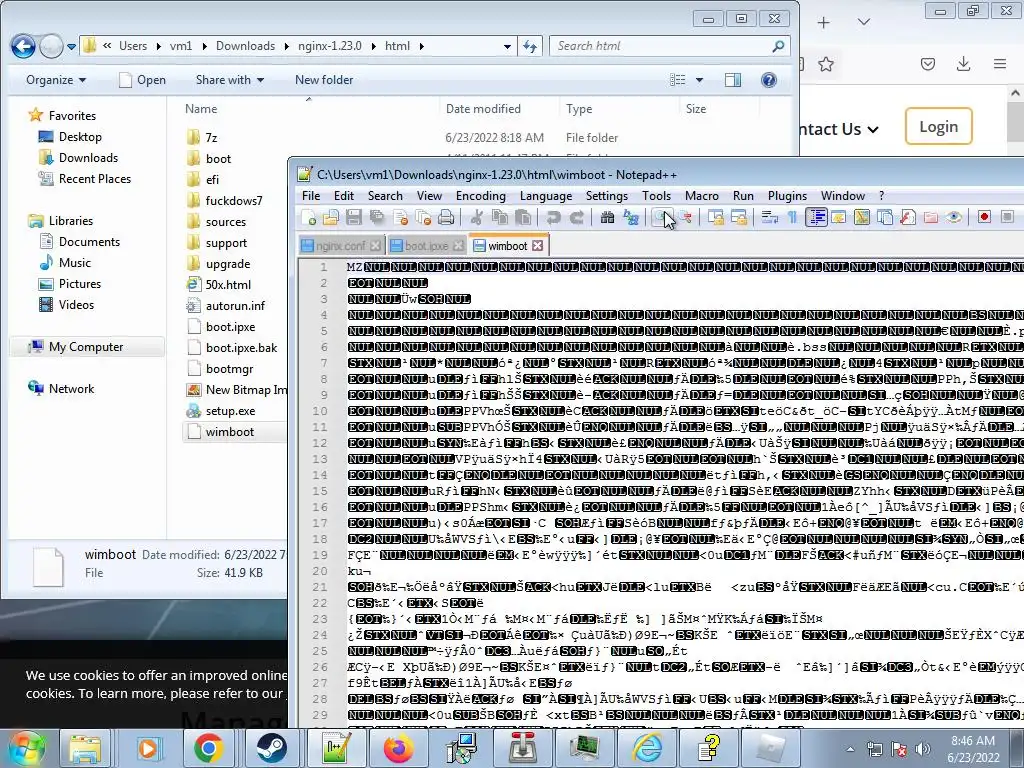This screenshot has height=768, width=1024.
Task: Click the Login button in browser page
Action: 938,127
